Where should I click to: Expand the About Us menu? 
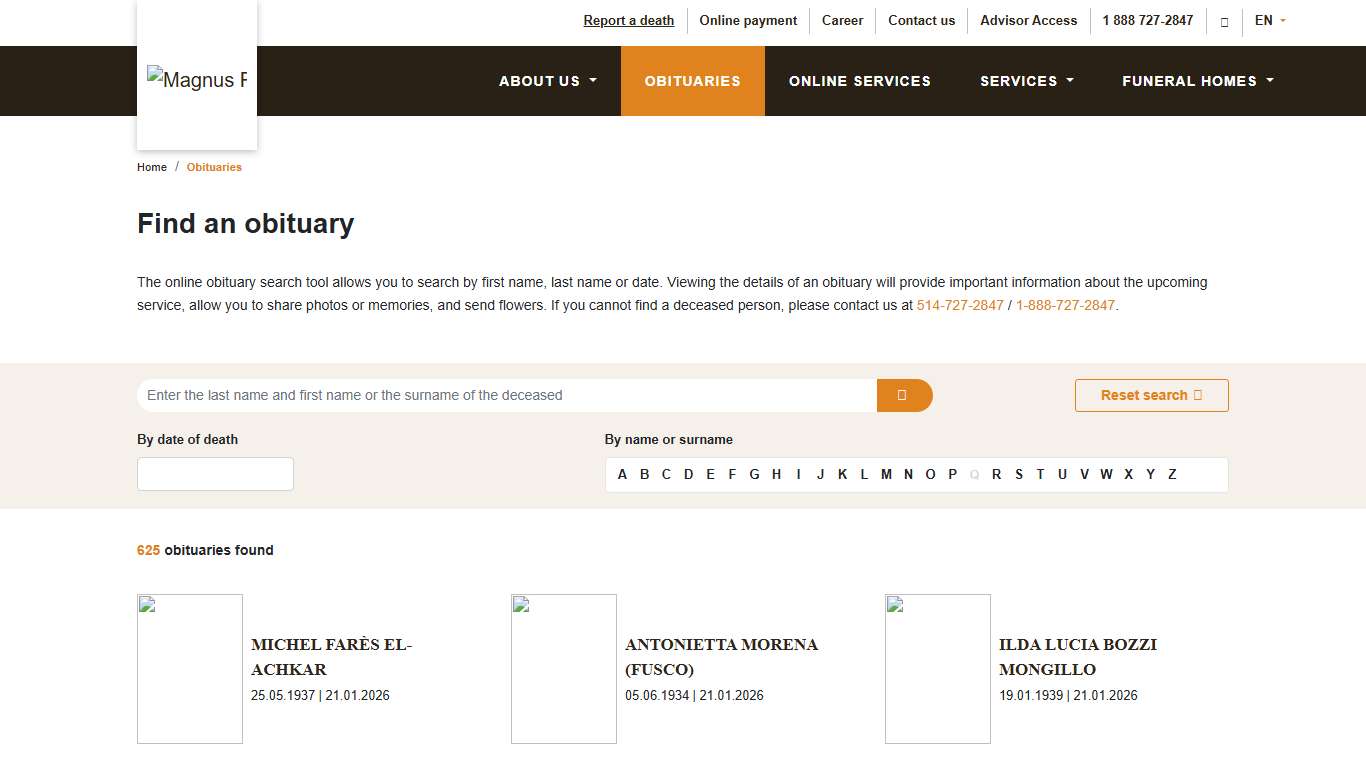click(x=547, y=81)
